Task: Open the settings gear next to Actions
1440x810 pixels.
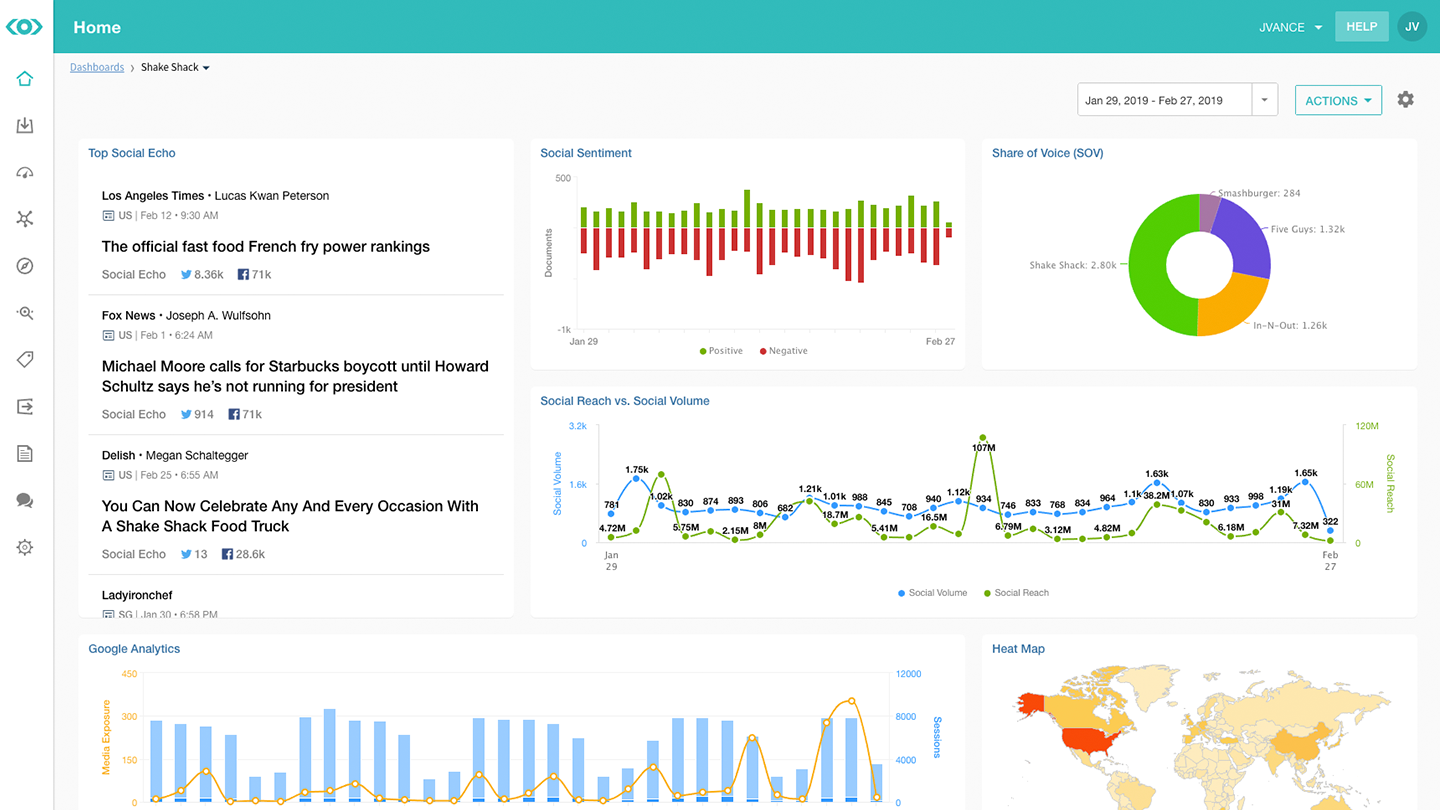Action: click(x=1405, y=99)
